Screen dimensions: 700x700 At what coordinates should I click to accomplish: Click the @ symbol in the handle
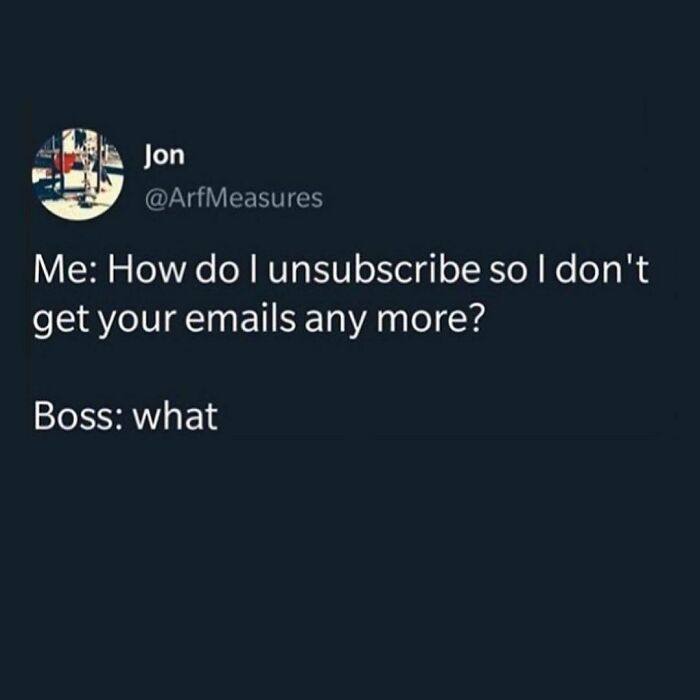pos(155,199)
